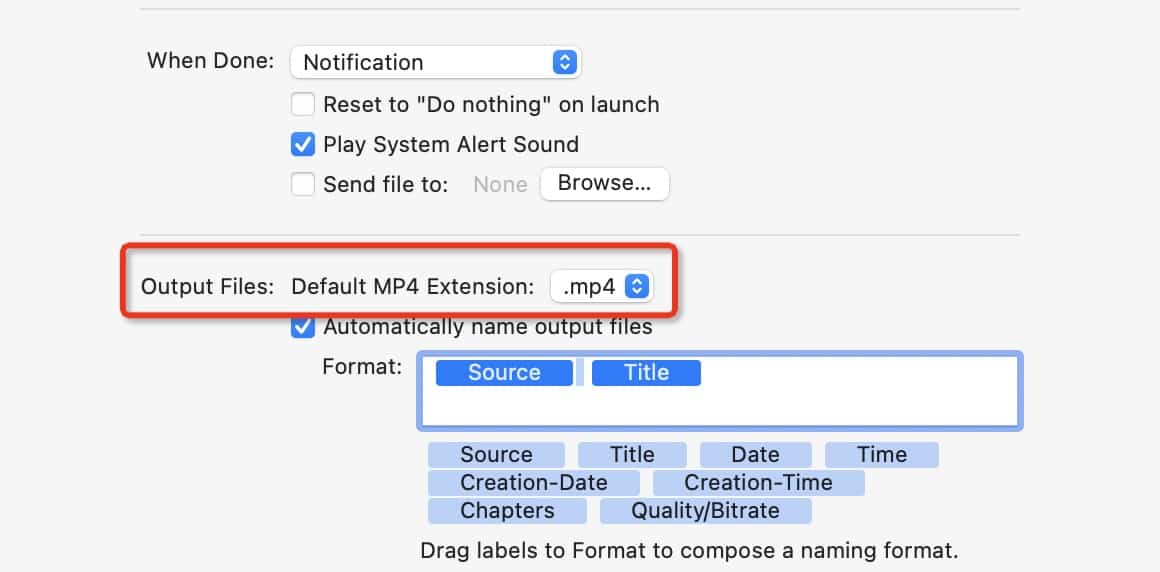Disable Automatically name output files
Screen dimensions: 1160x572
pos(303,327)
